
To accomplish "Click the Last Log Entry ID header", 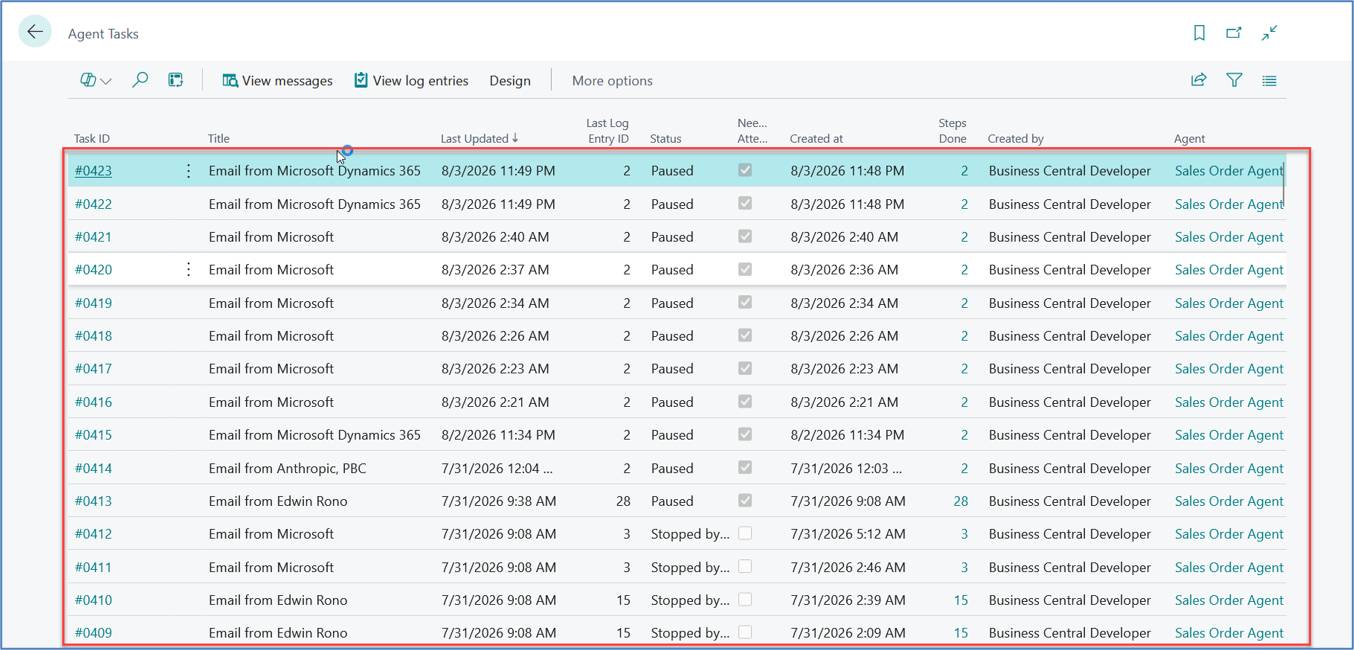I will tap(607, 131).
